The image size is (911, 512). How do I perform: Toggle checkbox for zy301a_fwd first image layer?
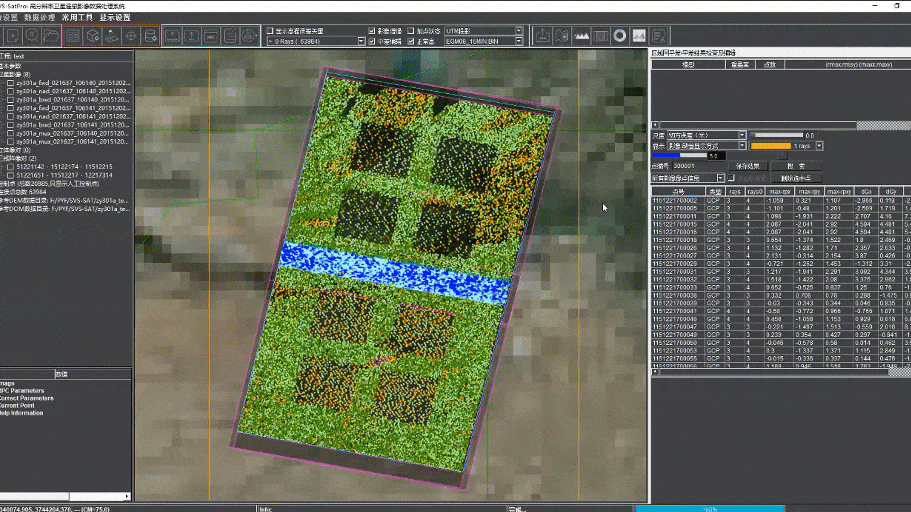(10, 83)
